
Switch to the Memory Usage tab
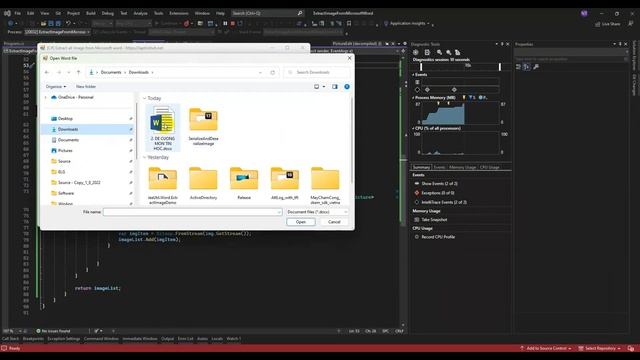[462, 167]
